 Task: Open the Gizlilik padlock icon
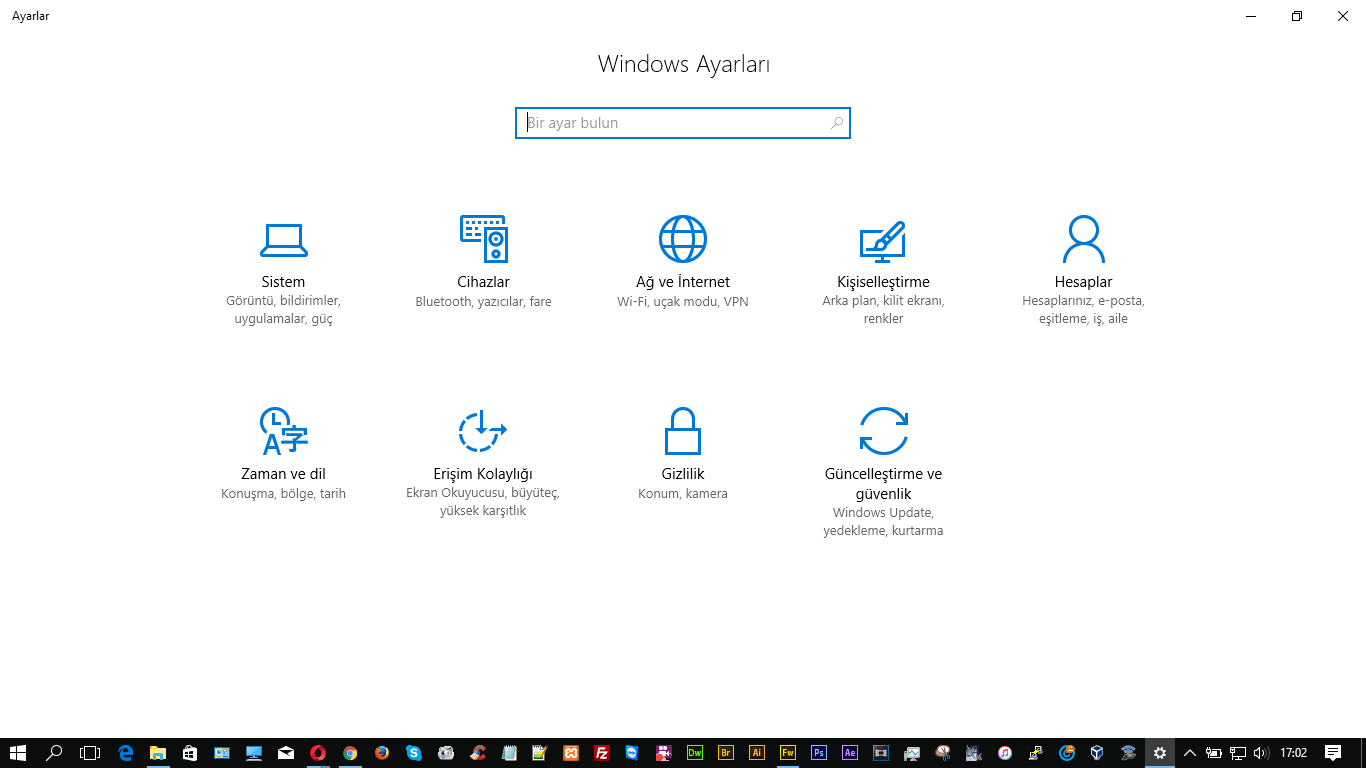(683, 431)
